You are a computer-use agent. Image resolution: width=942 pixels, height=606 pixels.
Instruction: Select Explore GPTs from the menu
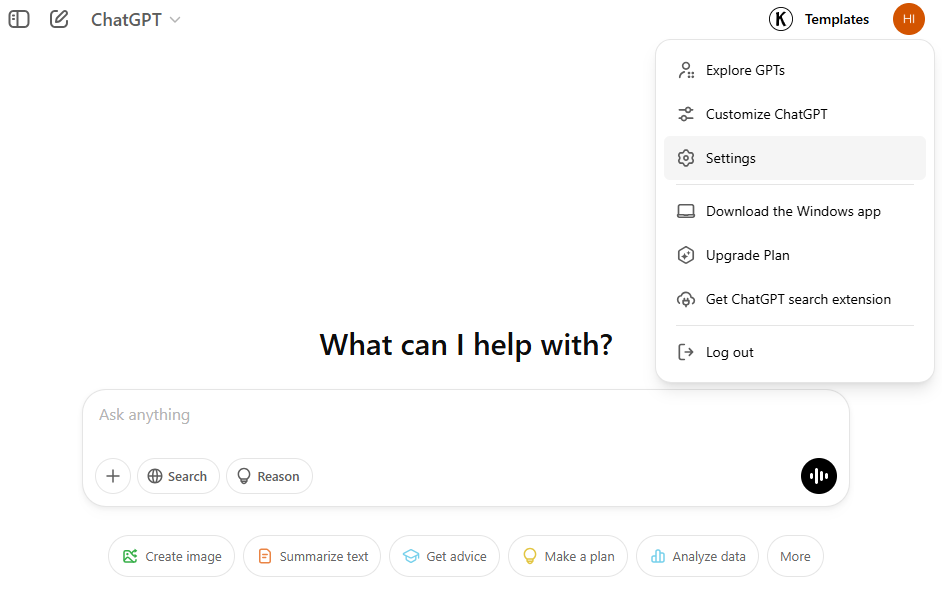coord(794,70)
